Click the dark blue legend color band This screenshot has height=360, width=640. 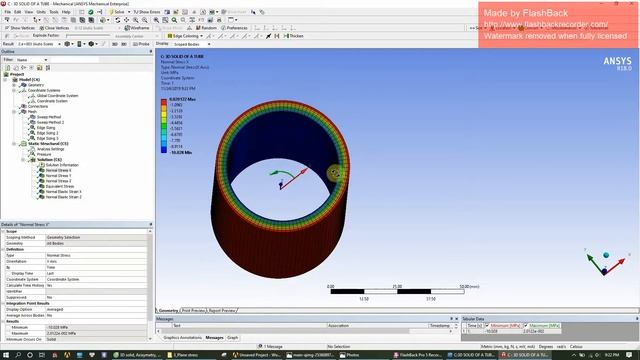coord(164,150)
